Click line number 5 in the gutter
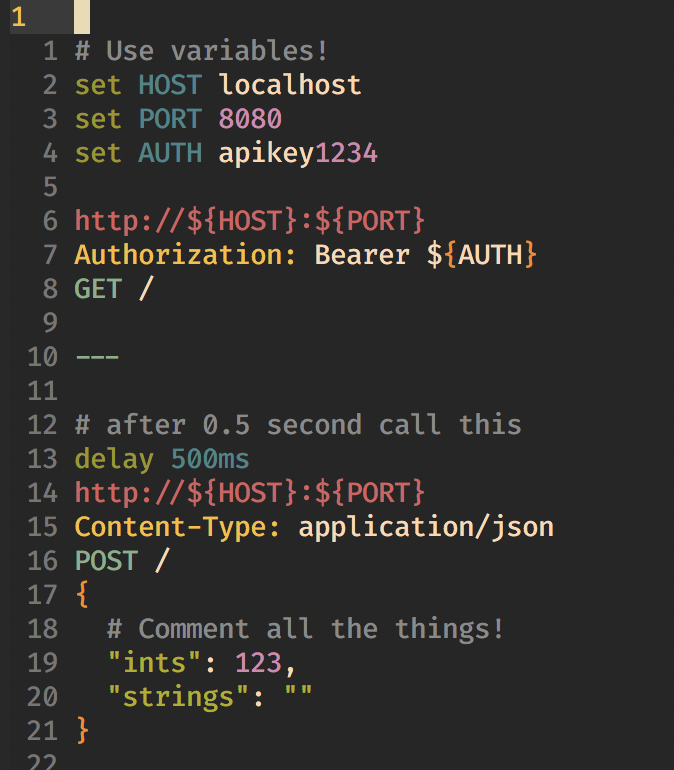This screenshot has height=770, width=674. tap(50, 187)
